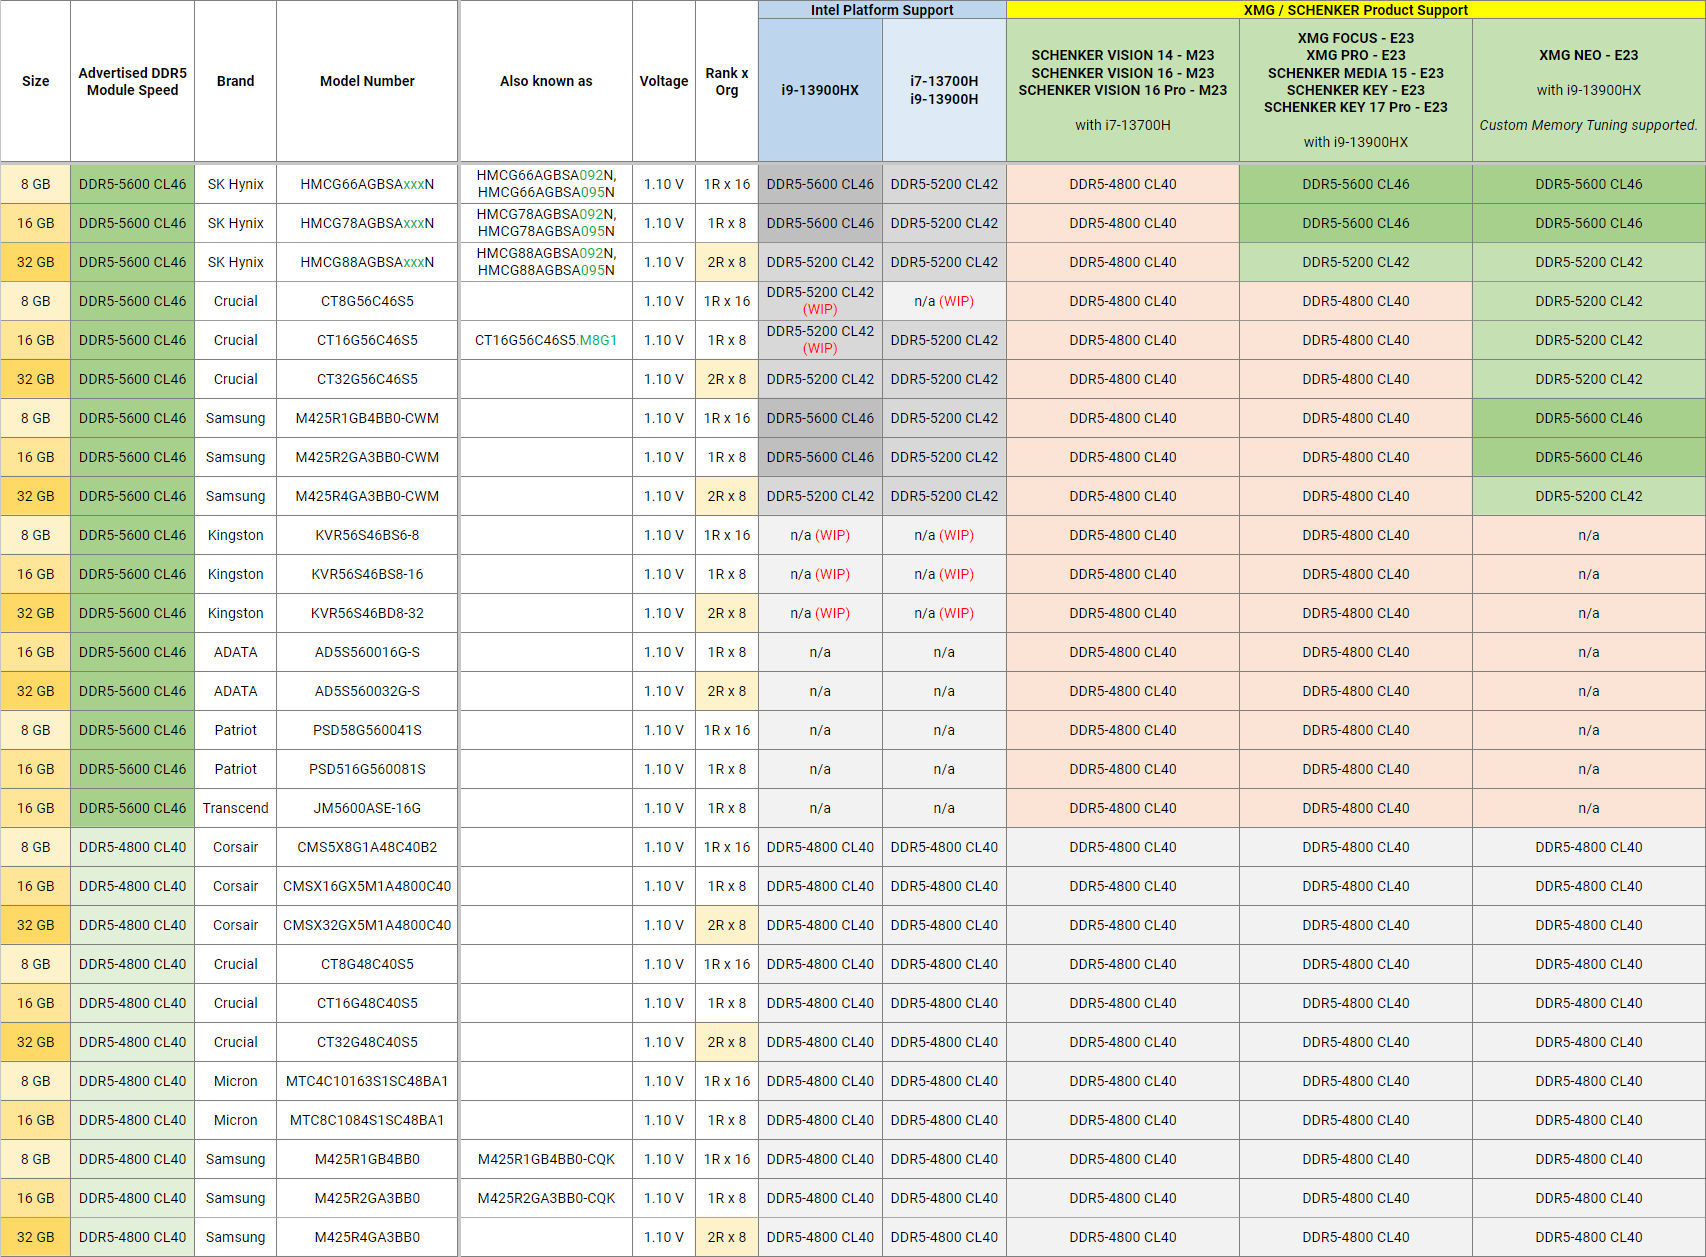Select the Rank x Org header cell
Viewport: 1706px width, 1257px height.
[727, 81]
